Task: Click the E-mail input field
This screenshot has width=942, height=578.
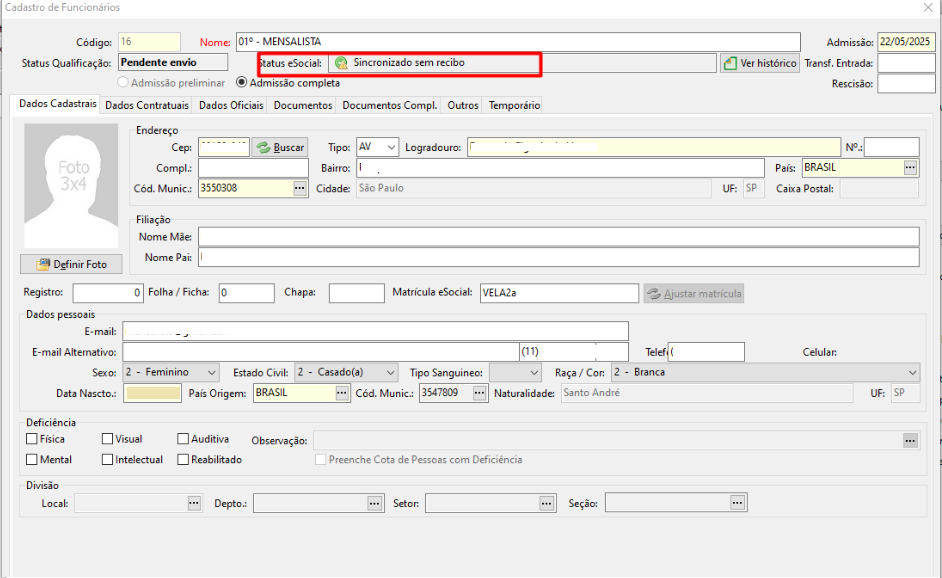Action: [x=375, y=331]
